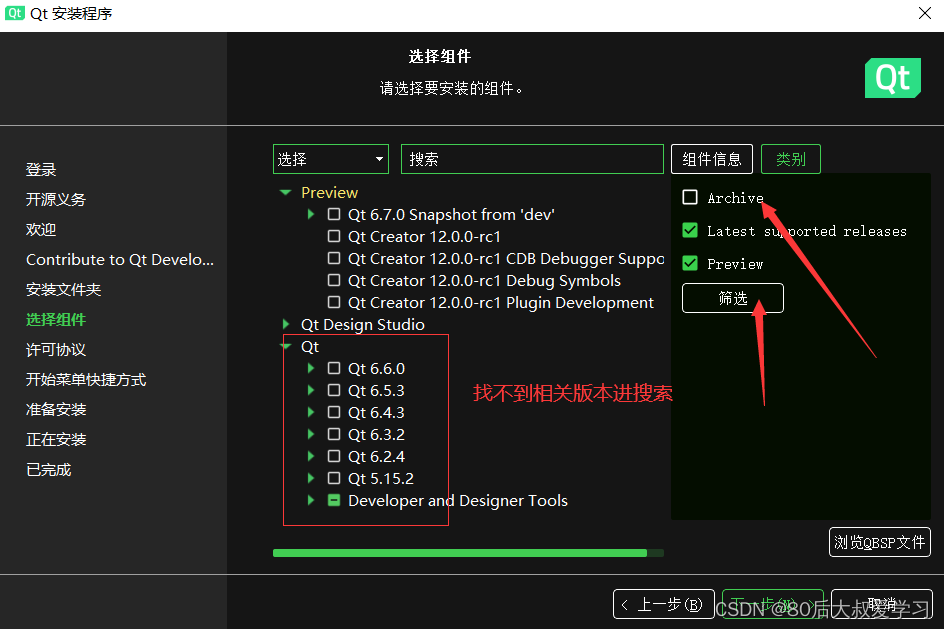Click the 筛选 filter button
This screenshot has height=629, width=944.
(x=733, y=298)
